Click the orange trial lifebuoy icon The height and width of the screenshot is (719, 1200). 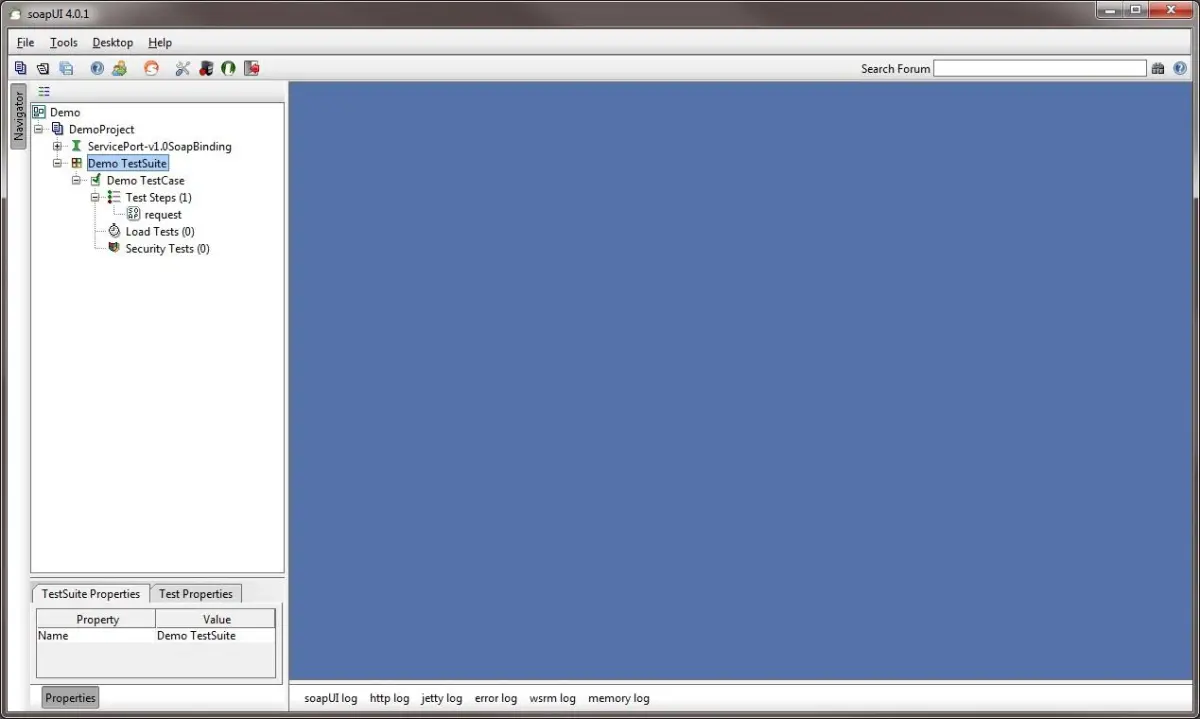151,69
